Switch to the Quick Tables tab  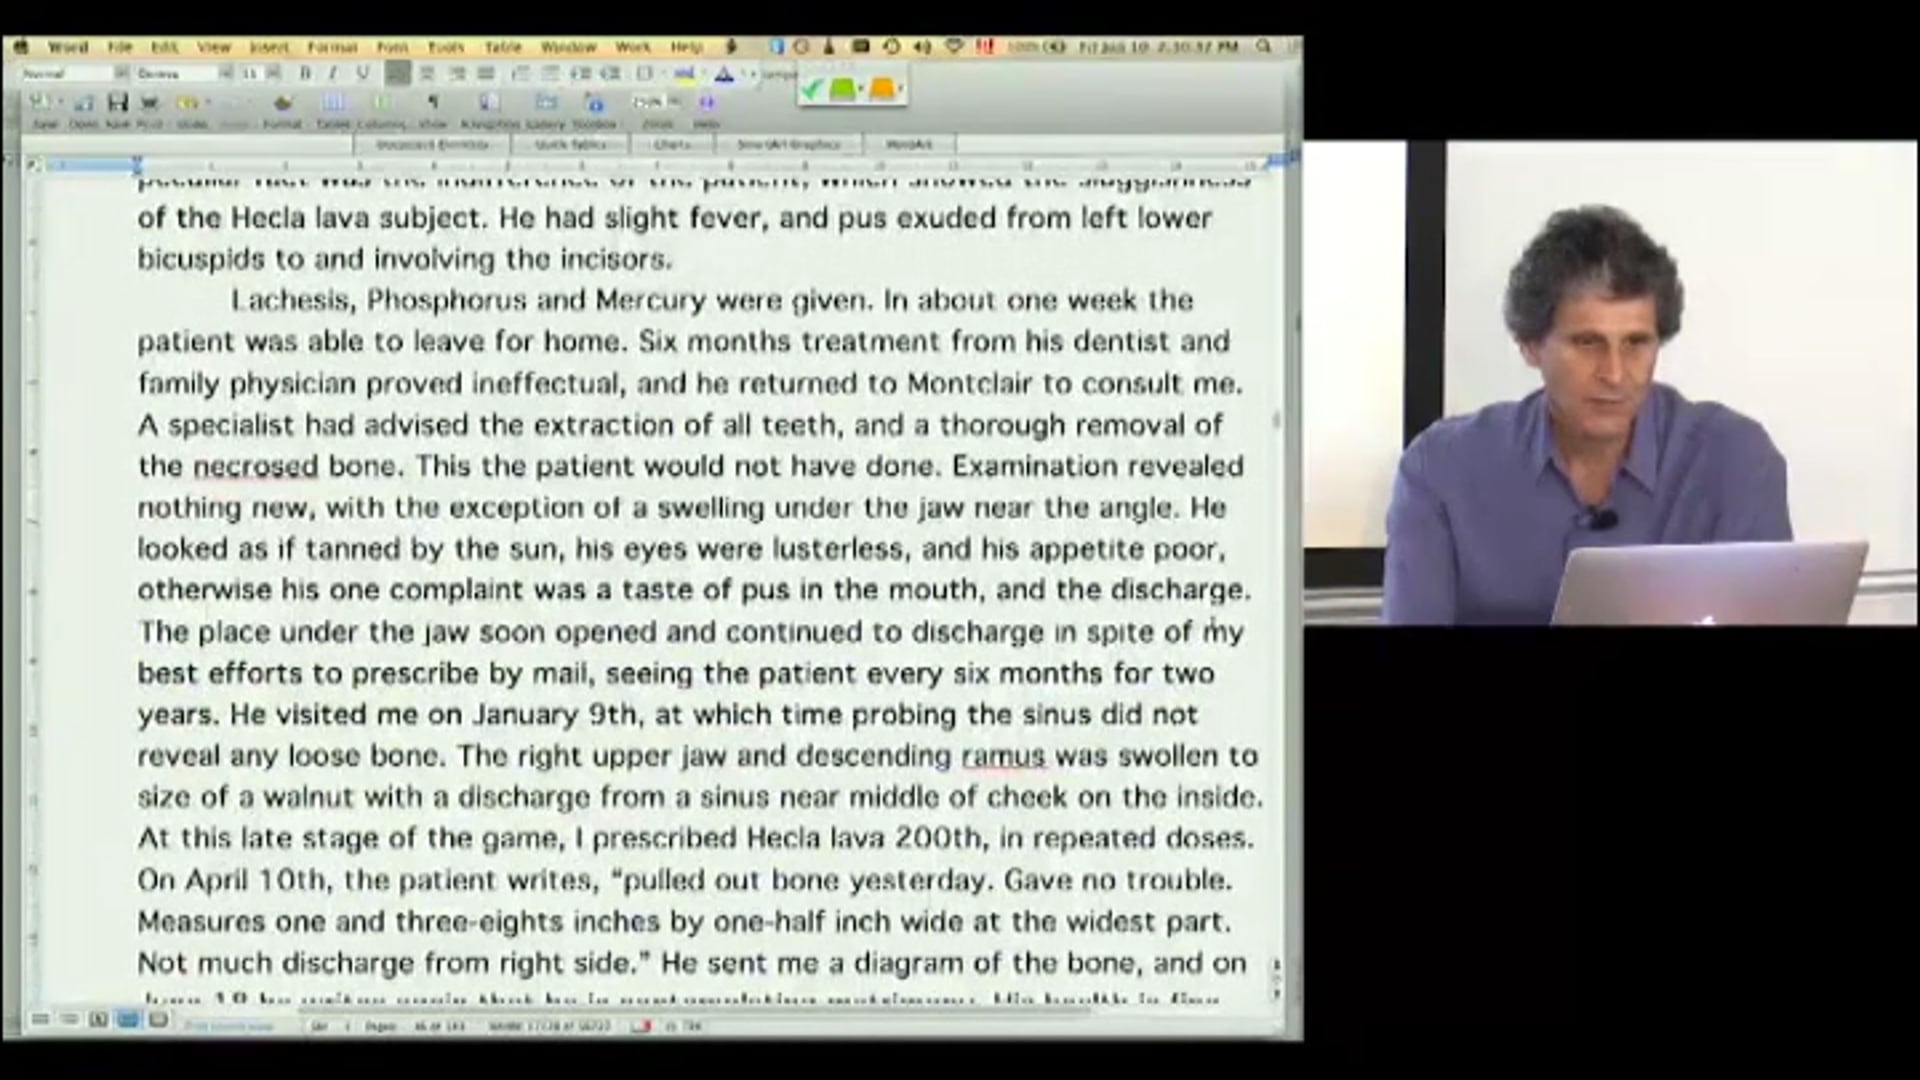570,144
